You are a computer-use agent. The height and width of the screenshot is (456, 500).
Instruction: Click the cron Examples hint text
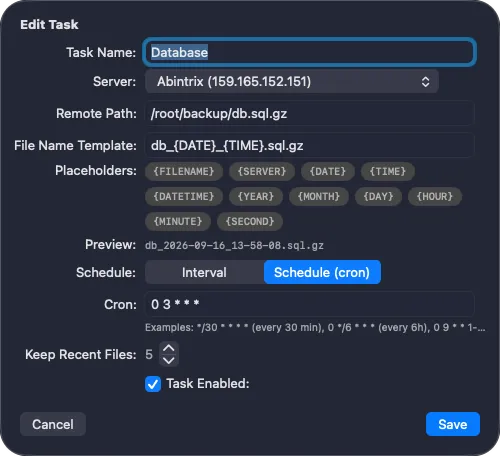(x=315, y=328)
